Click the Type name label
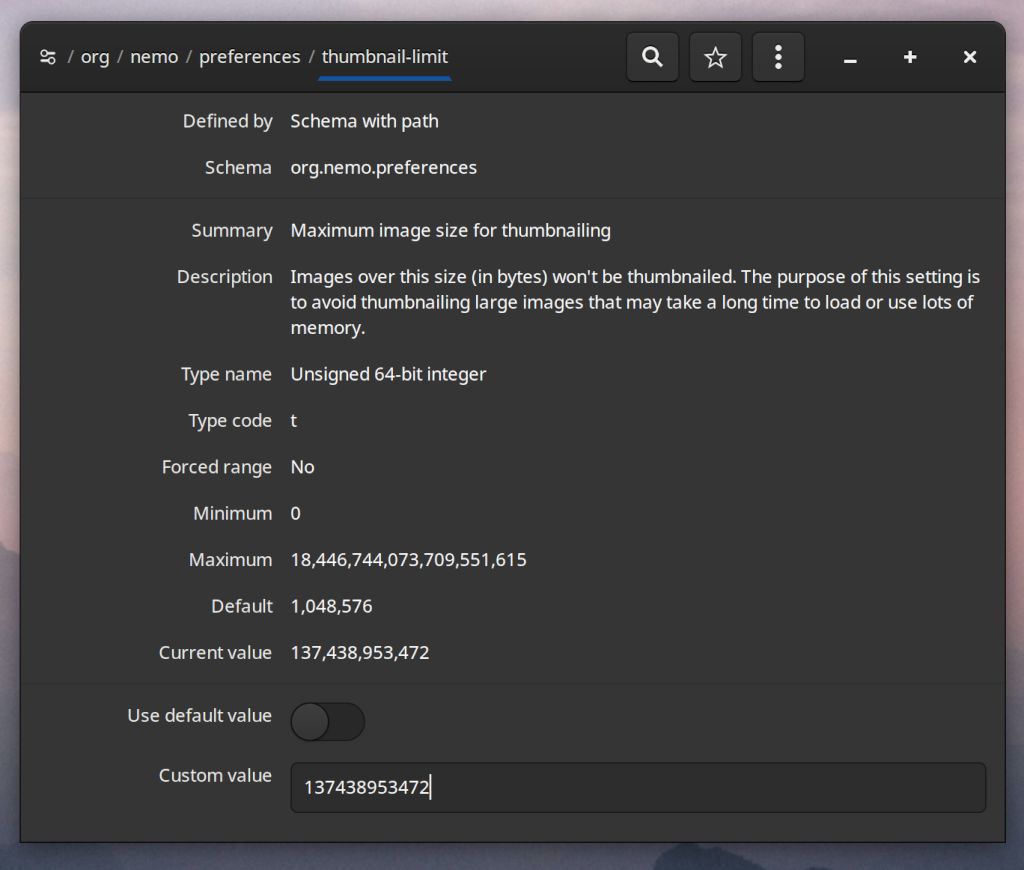The image size is (1024, 870). tap(226, 374)
